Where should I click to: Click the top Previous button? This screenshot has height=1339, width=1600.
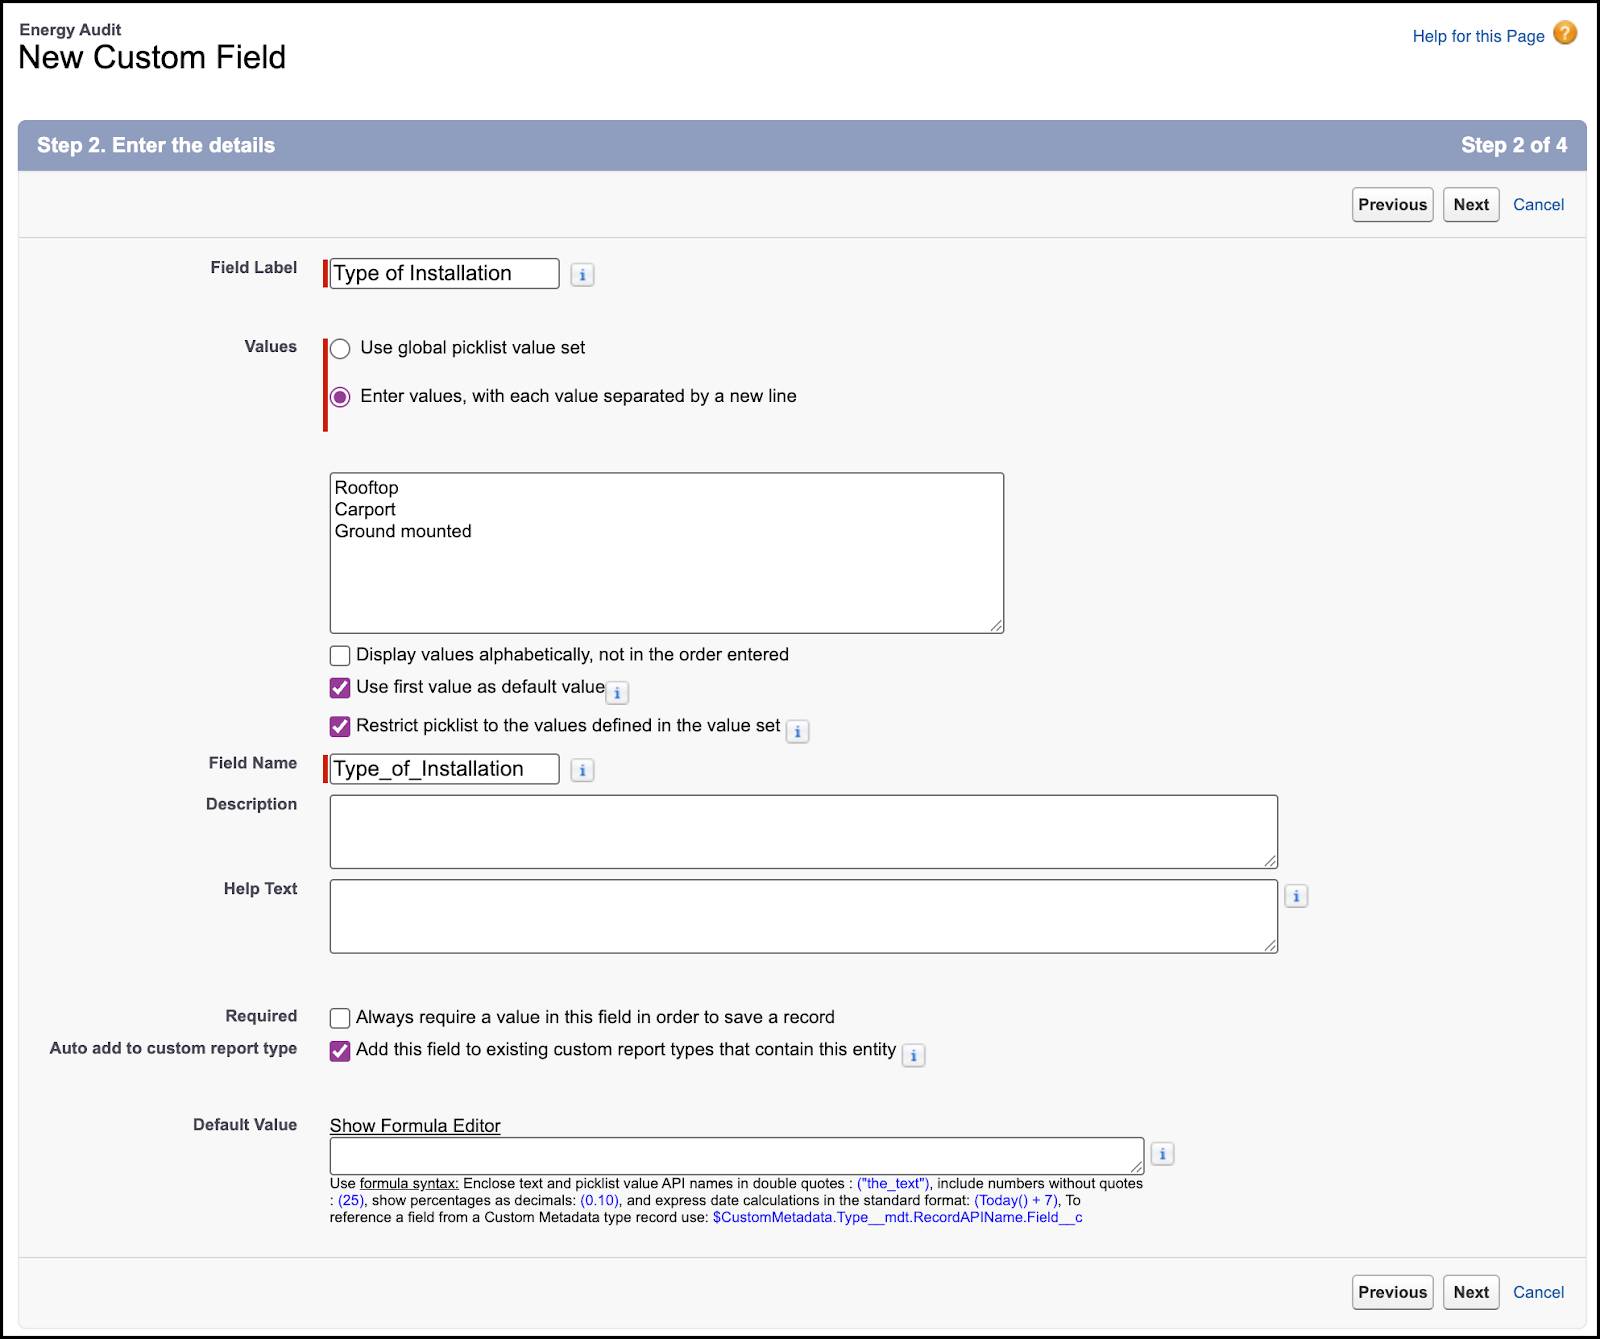pyautogui.click(x=1392, y=204)
